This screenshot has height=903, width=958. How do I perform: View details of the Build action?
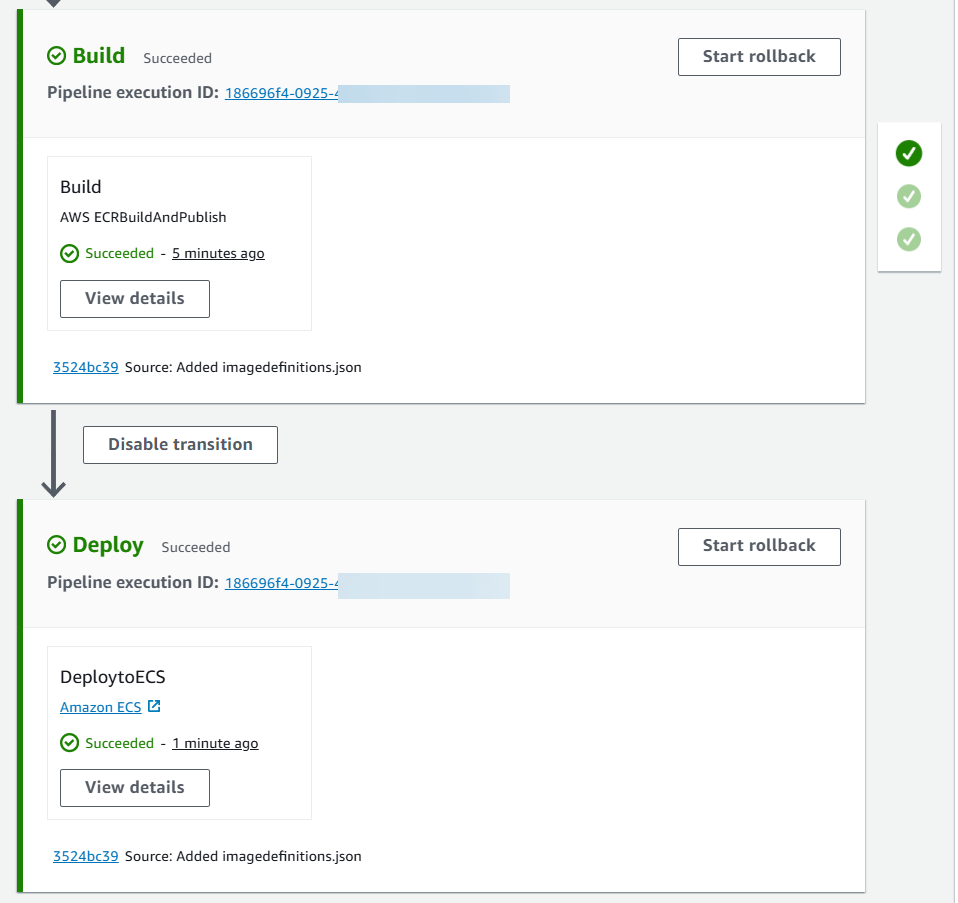coord(134,298)
